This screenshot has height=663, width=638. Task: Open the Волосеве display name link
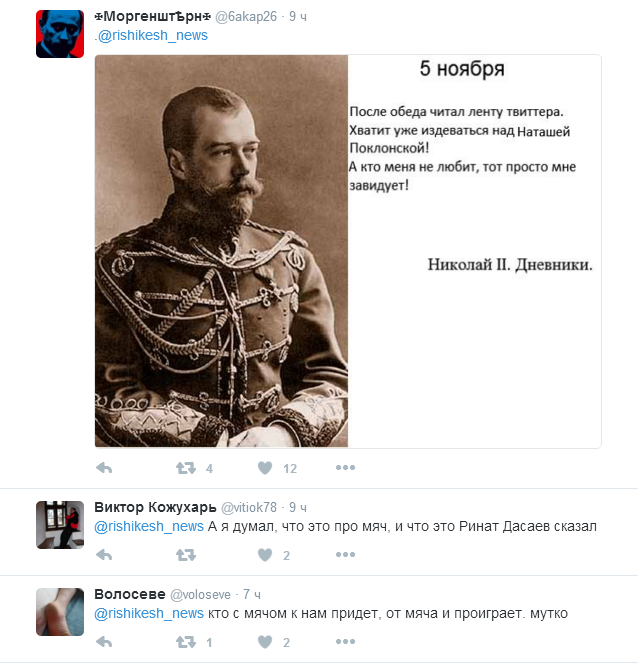[130, 594]
